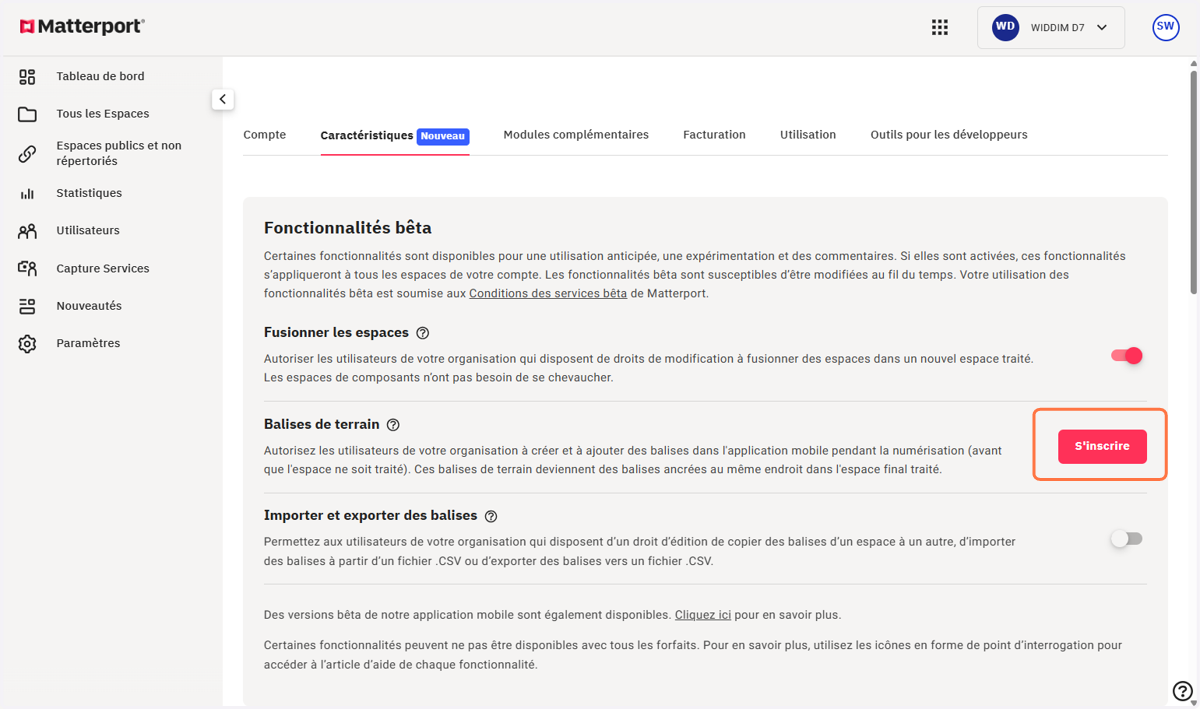Collapse the sidebar with the chevron button
This screenshot has height=709, width=1200.
click(222, 99)
